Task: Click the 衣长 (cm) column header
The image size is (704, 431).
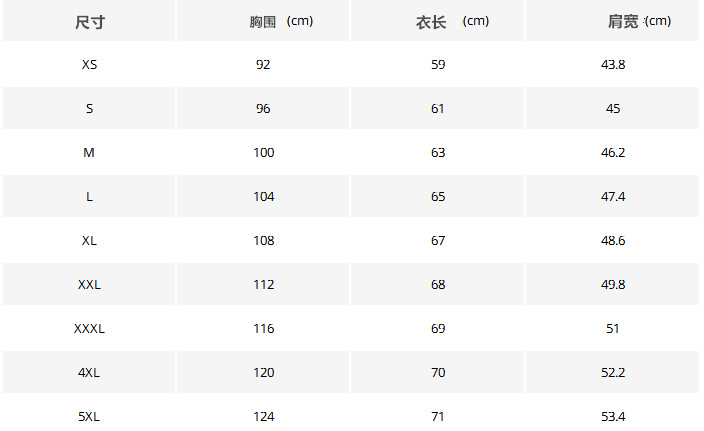Action: point(452,22)
